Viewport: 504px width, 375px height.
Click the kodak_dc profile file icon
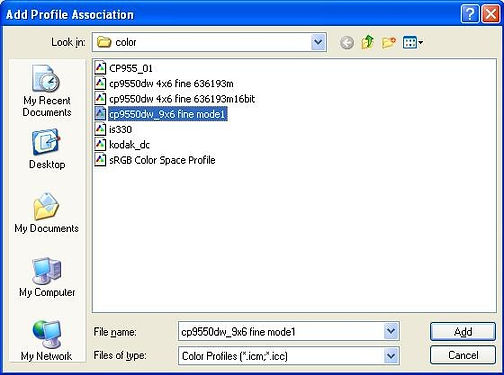100,145
